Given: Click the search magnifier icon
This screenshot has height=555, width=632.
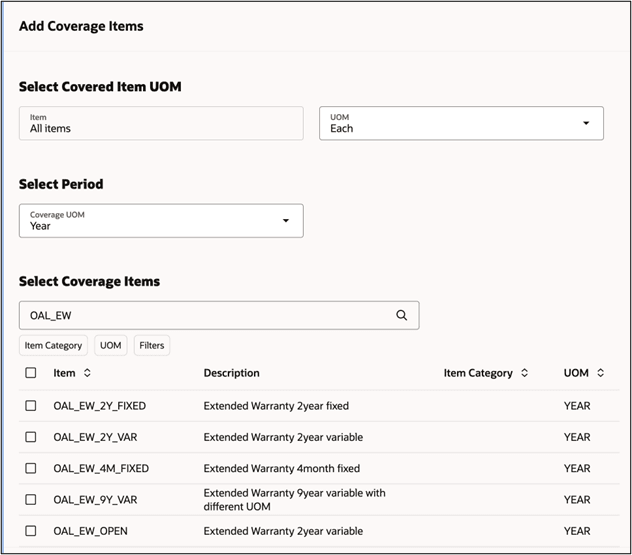Looking at the screenshot, I should 402,315.
